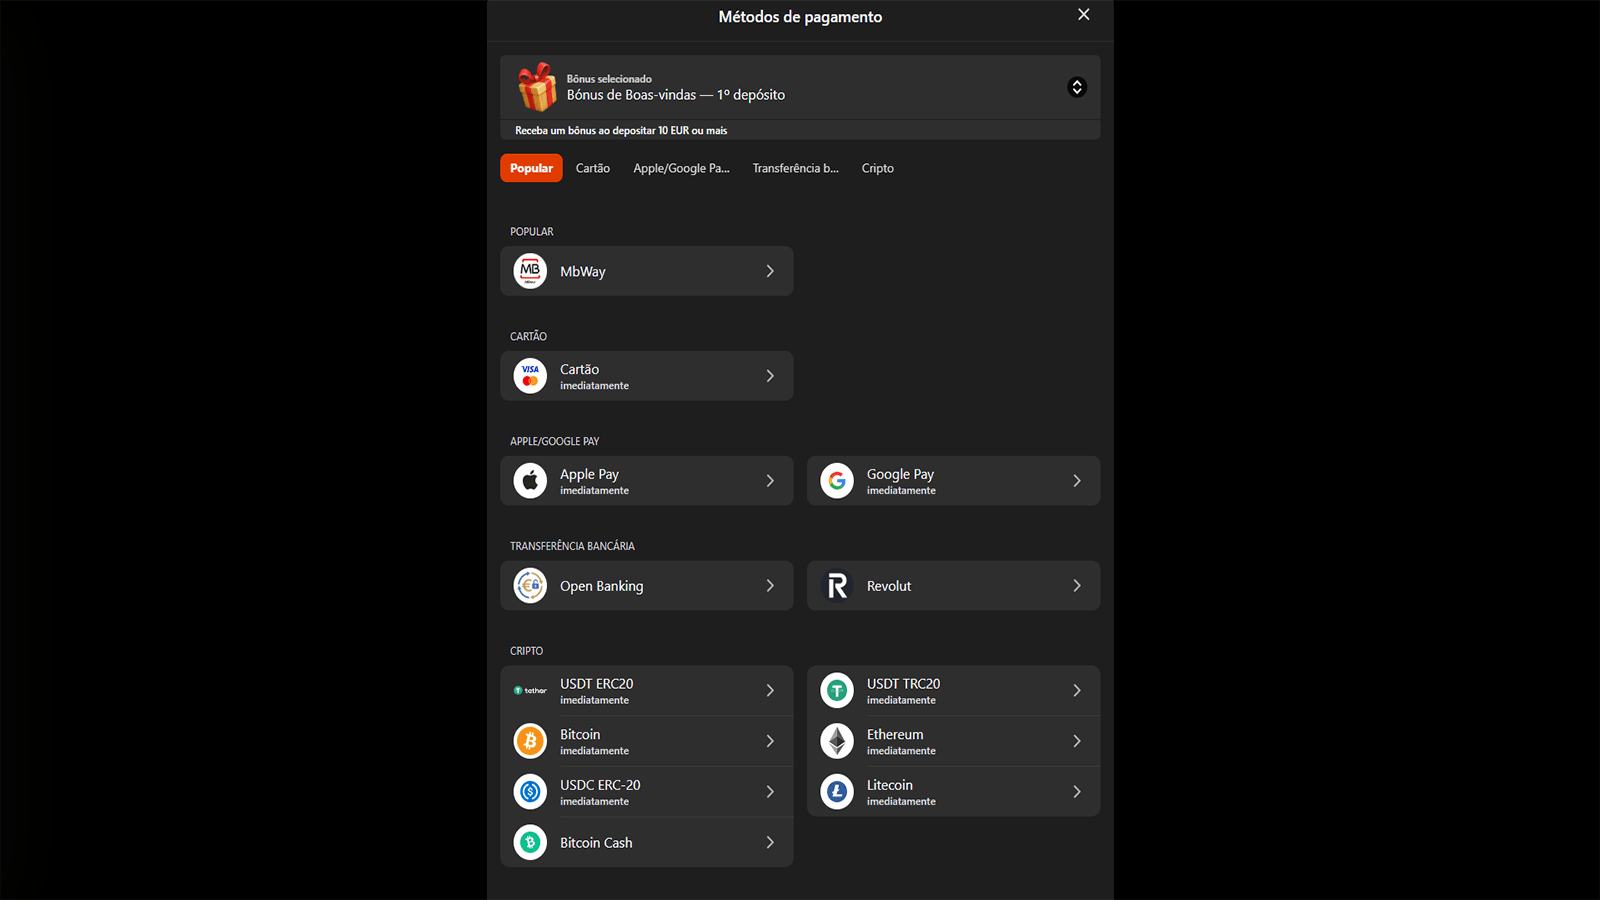
Task: Choose the Cartão payment method label
Action: (x=580, y=369)
